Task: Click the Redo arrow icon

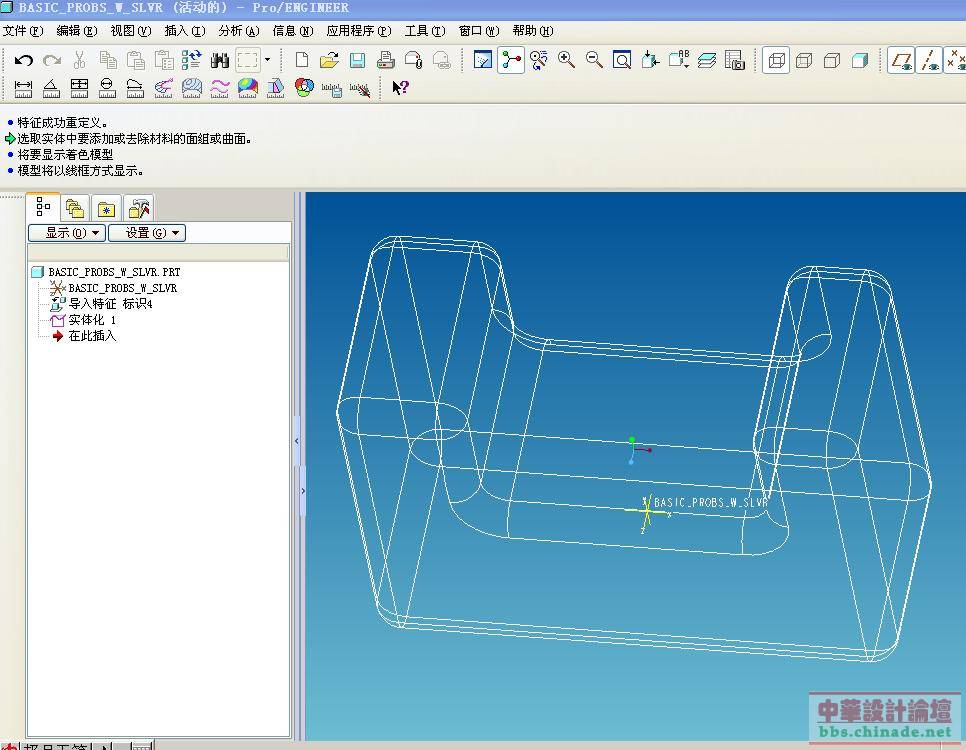Action: tap(52, 60)
